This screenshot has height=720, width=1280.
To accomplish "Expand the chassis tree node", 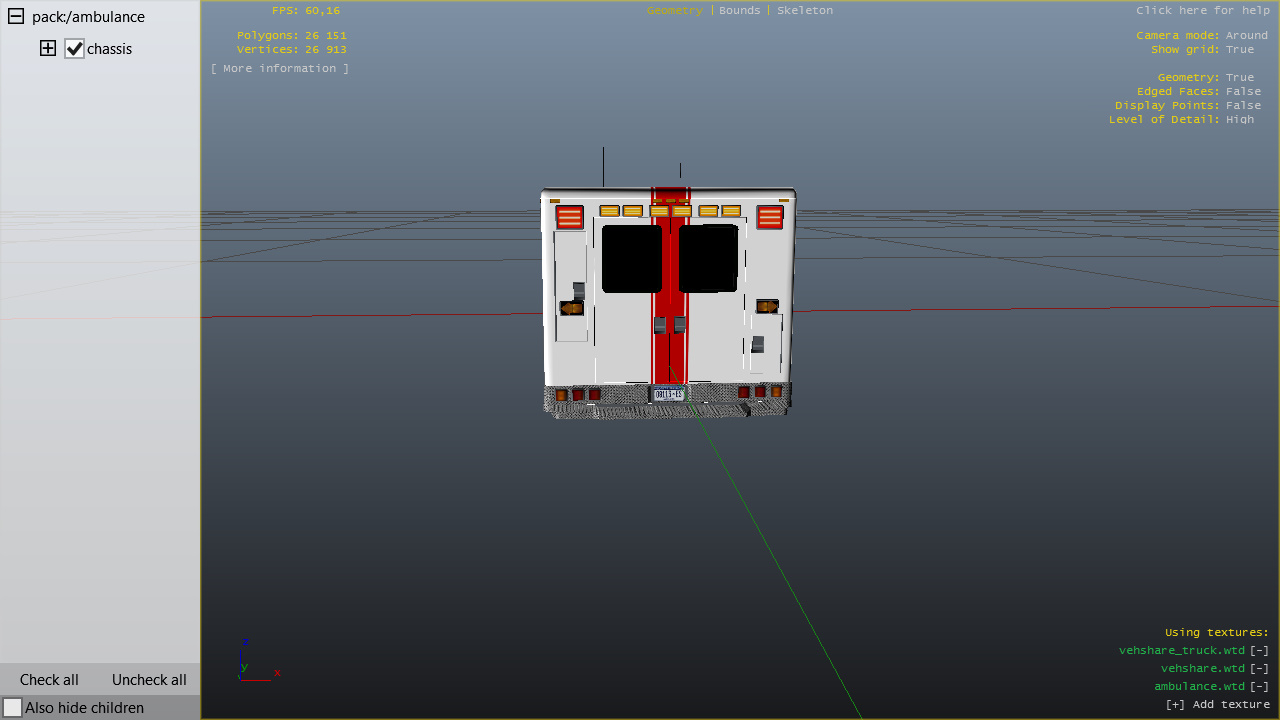I will (48, 49).
